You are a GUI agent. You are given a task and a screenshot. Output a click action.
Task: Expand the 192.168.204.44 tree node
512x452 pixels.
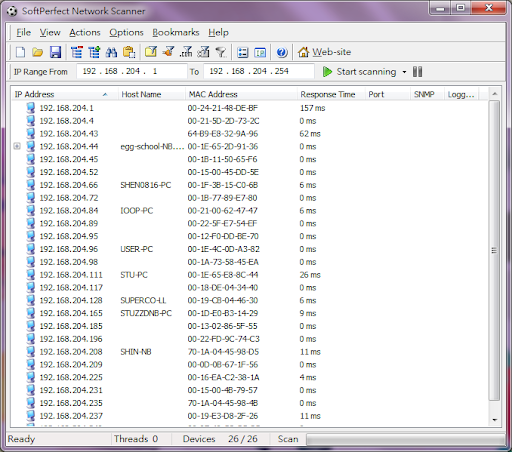coord(17,146)
